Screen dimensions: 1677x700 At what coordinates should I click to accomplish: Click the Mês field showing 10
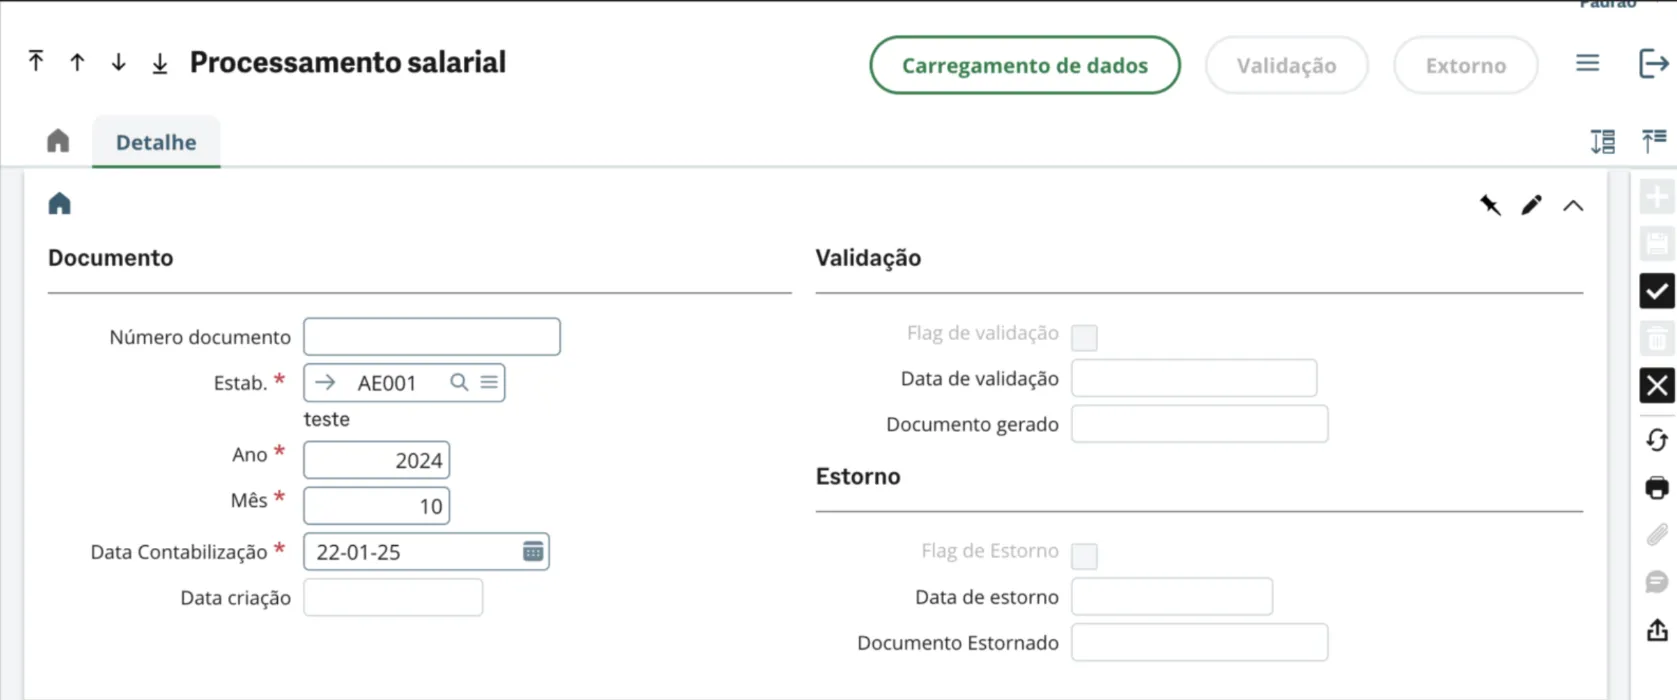(x=377, y=506)
